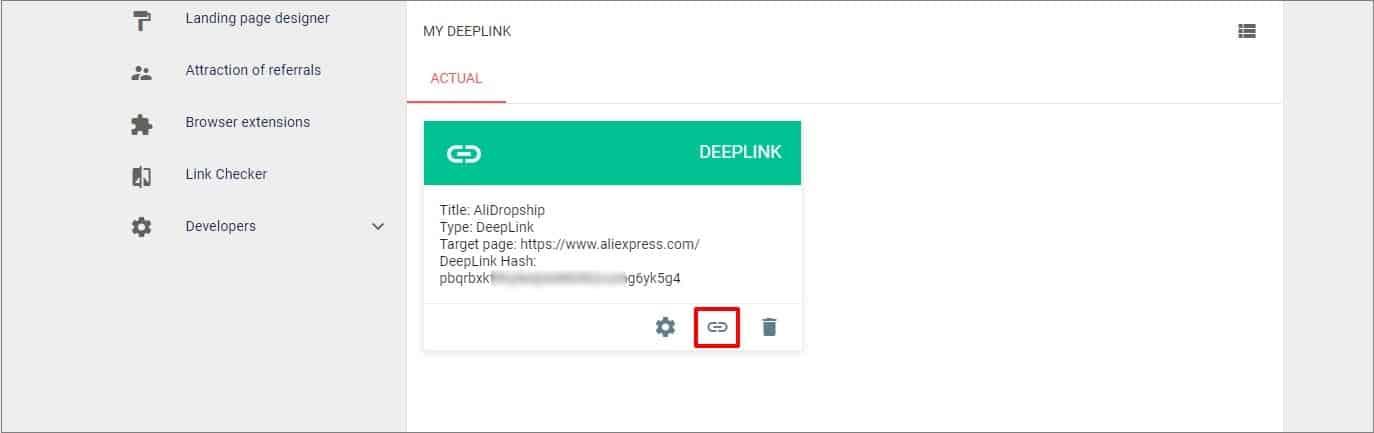Click the link icon highlighted in red

(x=717, y=327)
